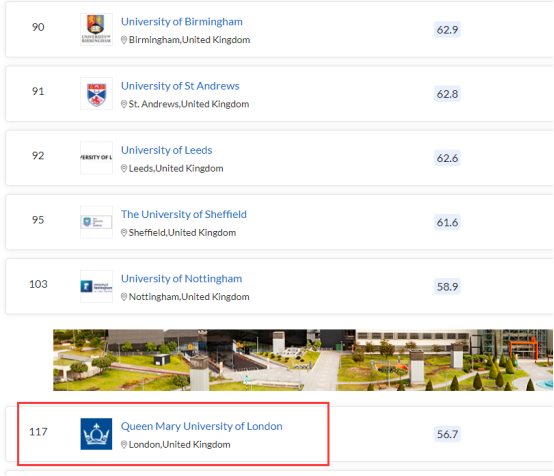Screen dimensions: 554x476
Task: Click location pin beside London, United Kingdom
Action: click(x=124, y=445)
